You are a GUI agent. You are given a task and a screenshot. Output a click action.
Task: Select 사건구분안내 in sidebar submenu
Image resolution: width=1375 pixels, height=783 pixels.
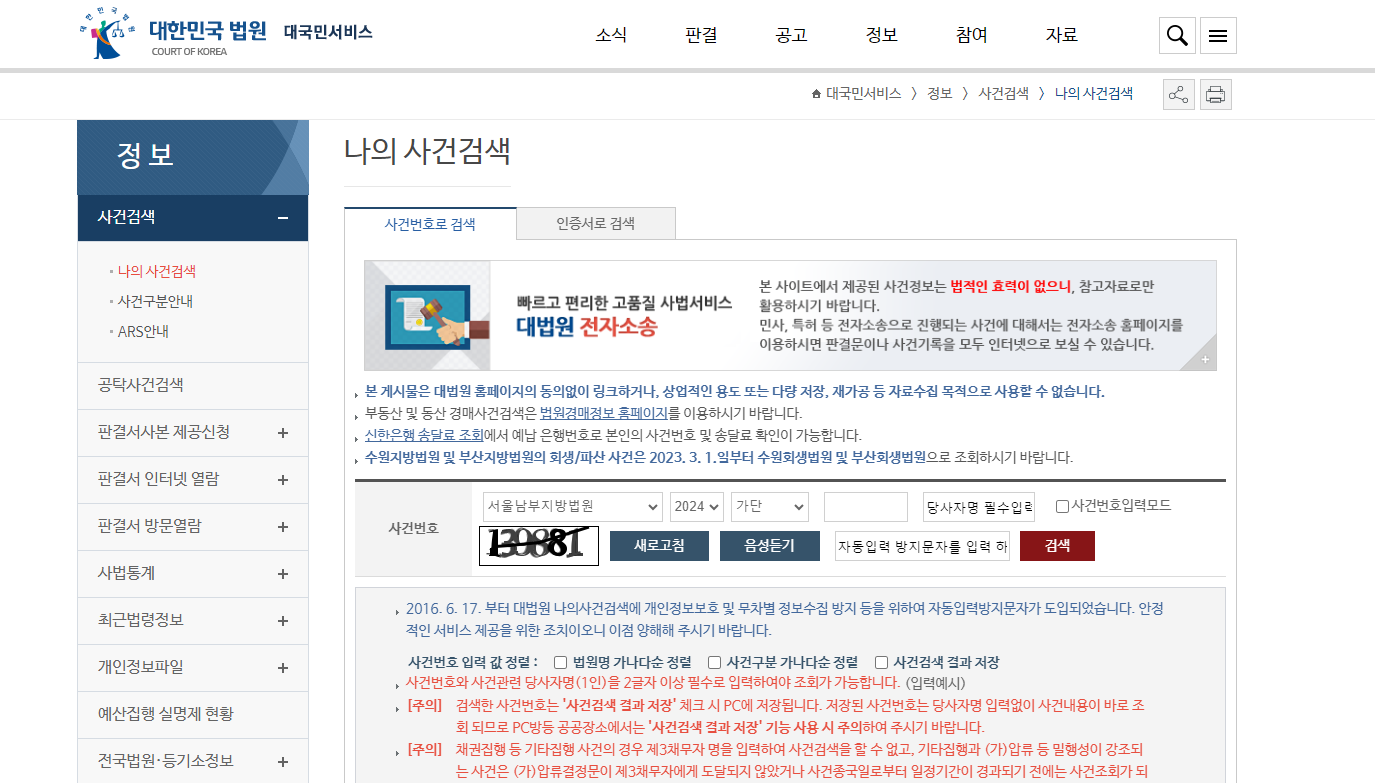click(155, 301)
